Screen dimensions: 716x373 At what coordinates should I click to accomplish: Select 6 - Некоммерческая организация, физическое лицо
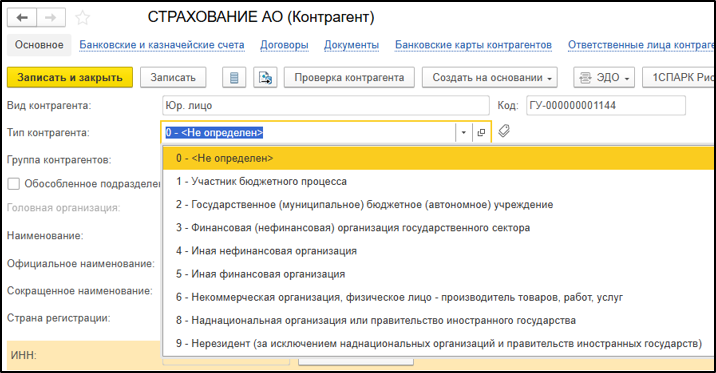coord(438,297)
